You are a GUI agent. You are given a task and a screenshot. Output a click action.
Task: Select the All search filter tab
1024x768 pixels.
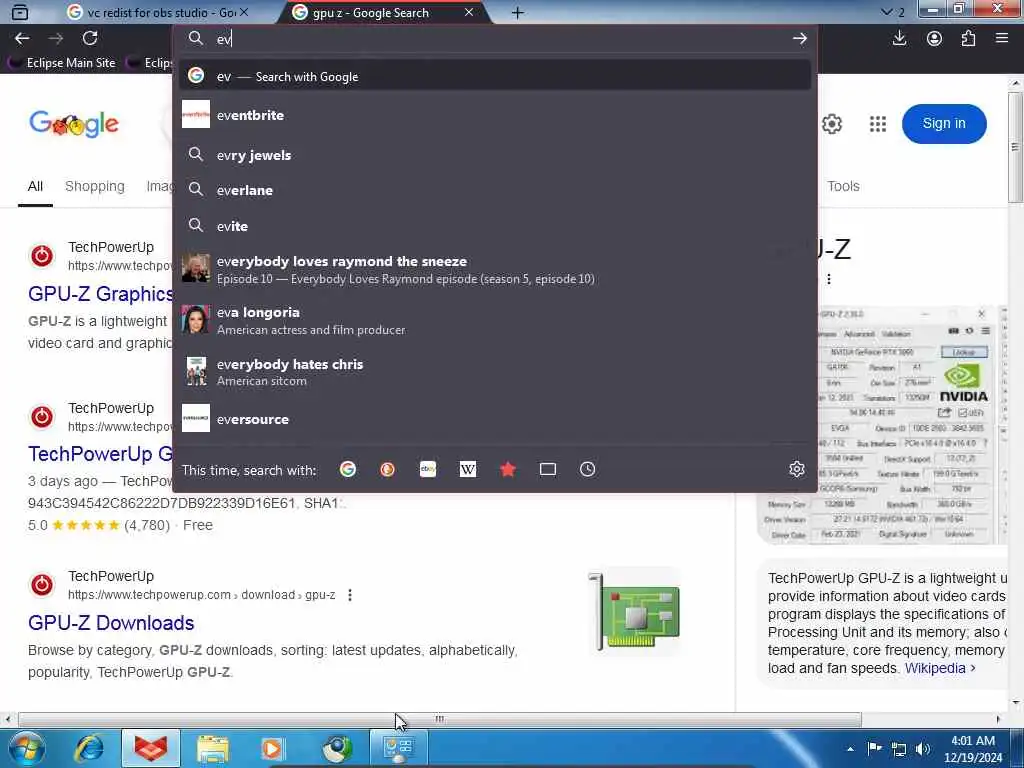35,187
